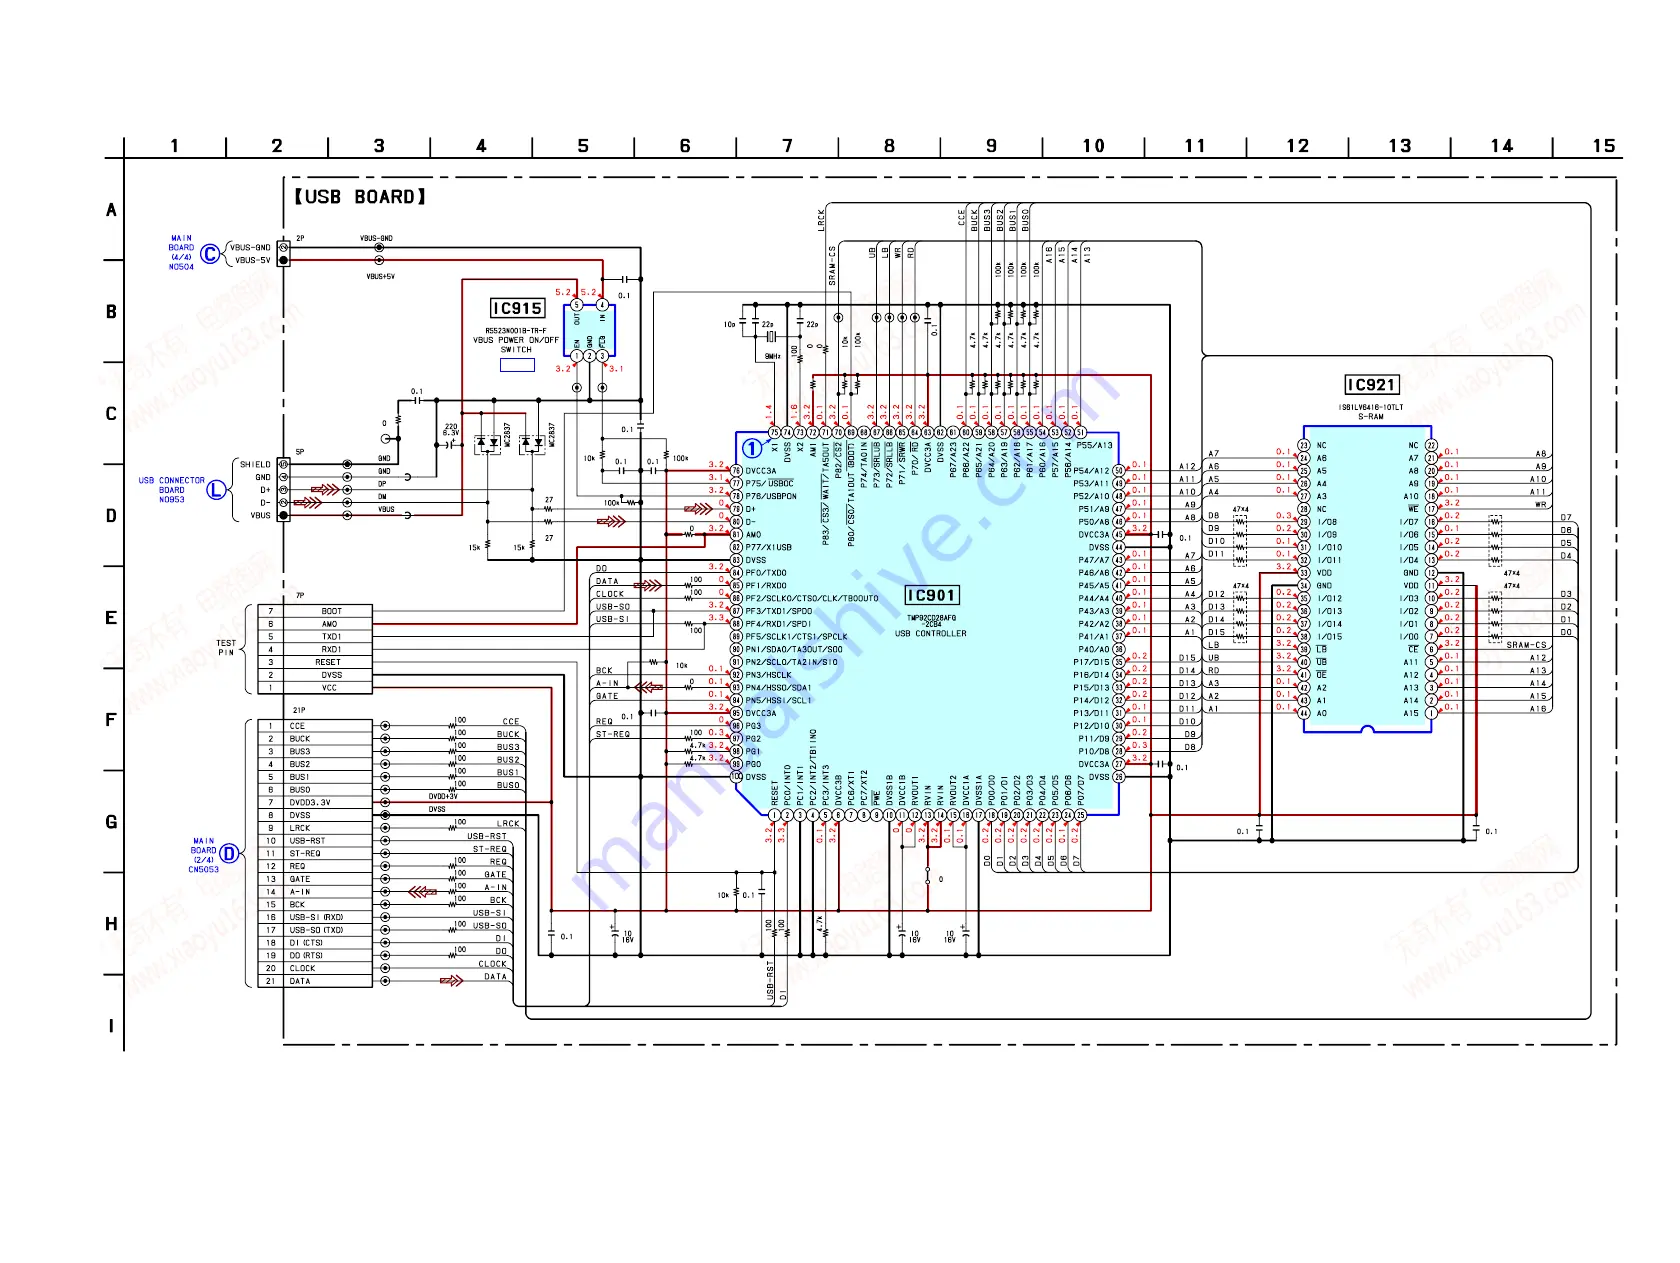Select the RESET row in the 7P connector

point(315,662)
